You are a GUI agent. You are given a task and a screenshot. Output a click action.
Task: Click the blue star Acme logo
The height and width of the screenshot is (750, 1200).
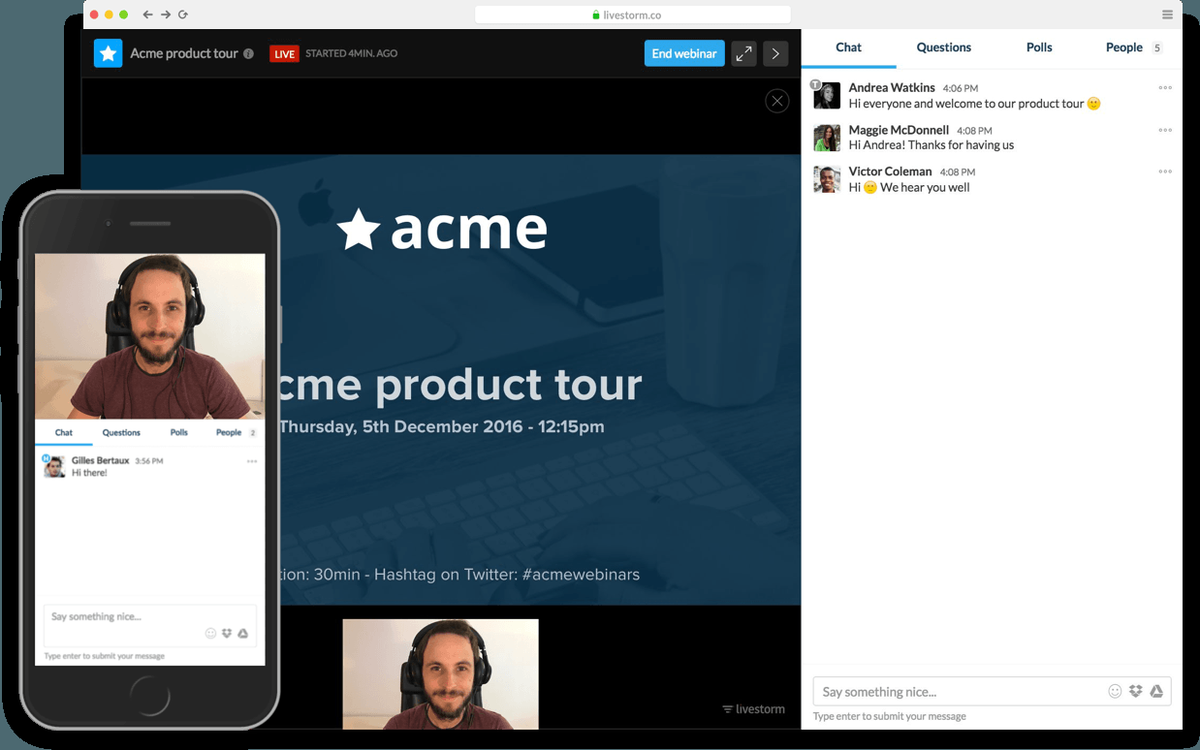108,53
